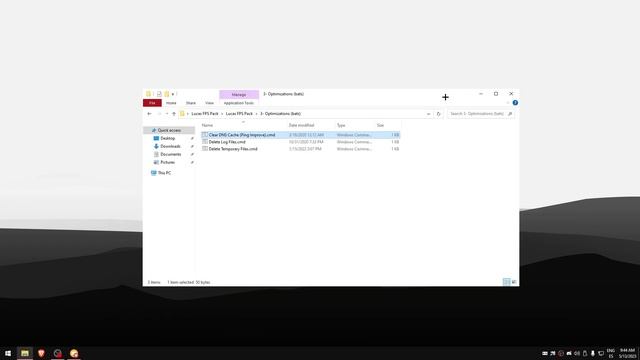Screen dimensions: 640x360
Task: Click icon of Delete Log Files.cmd
Action: pos(205,142)
